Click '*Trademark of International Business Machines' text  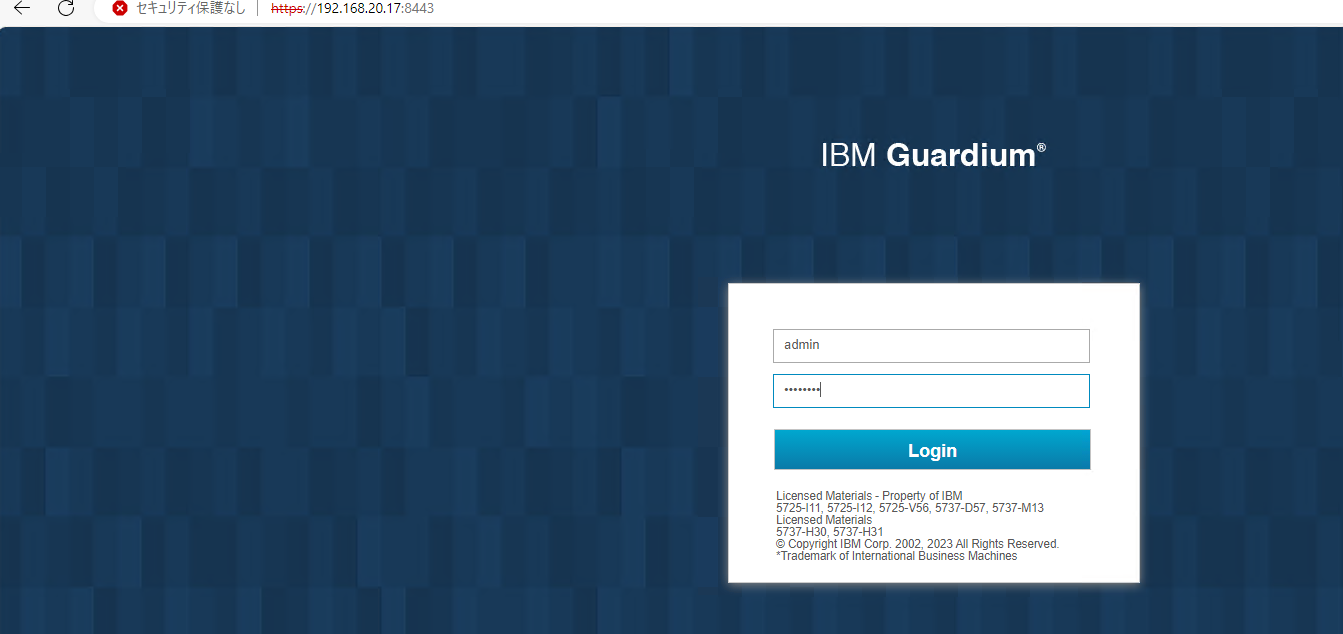click(x=896, y=556)
